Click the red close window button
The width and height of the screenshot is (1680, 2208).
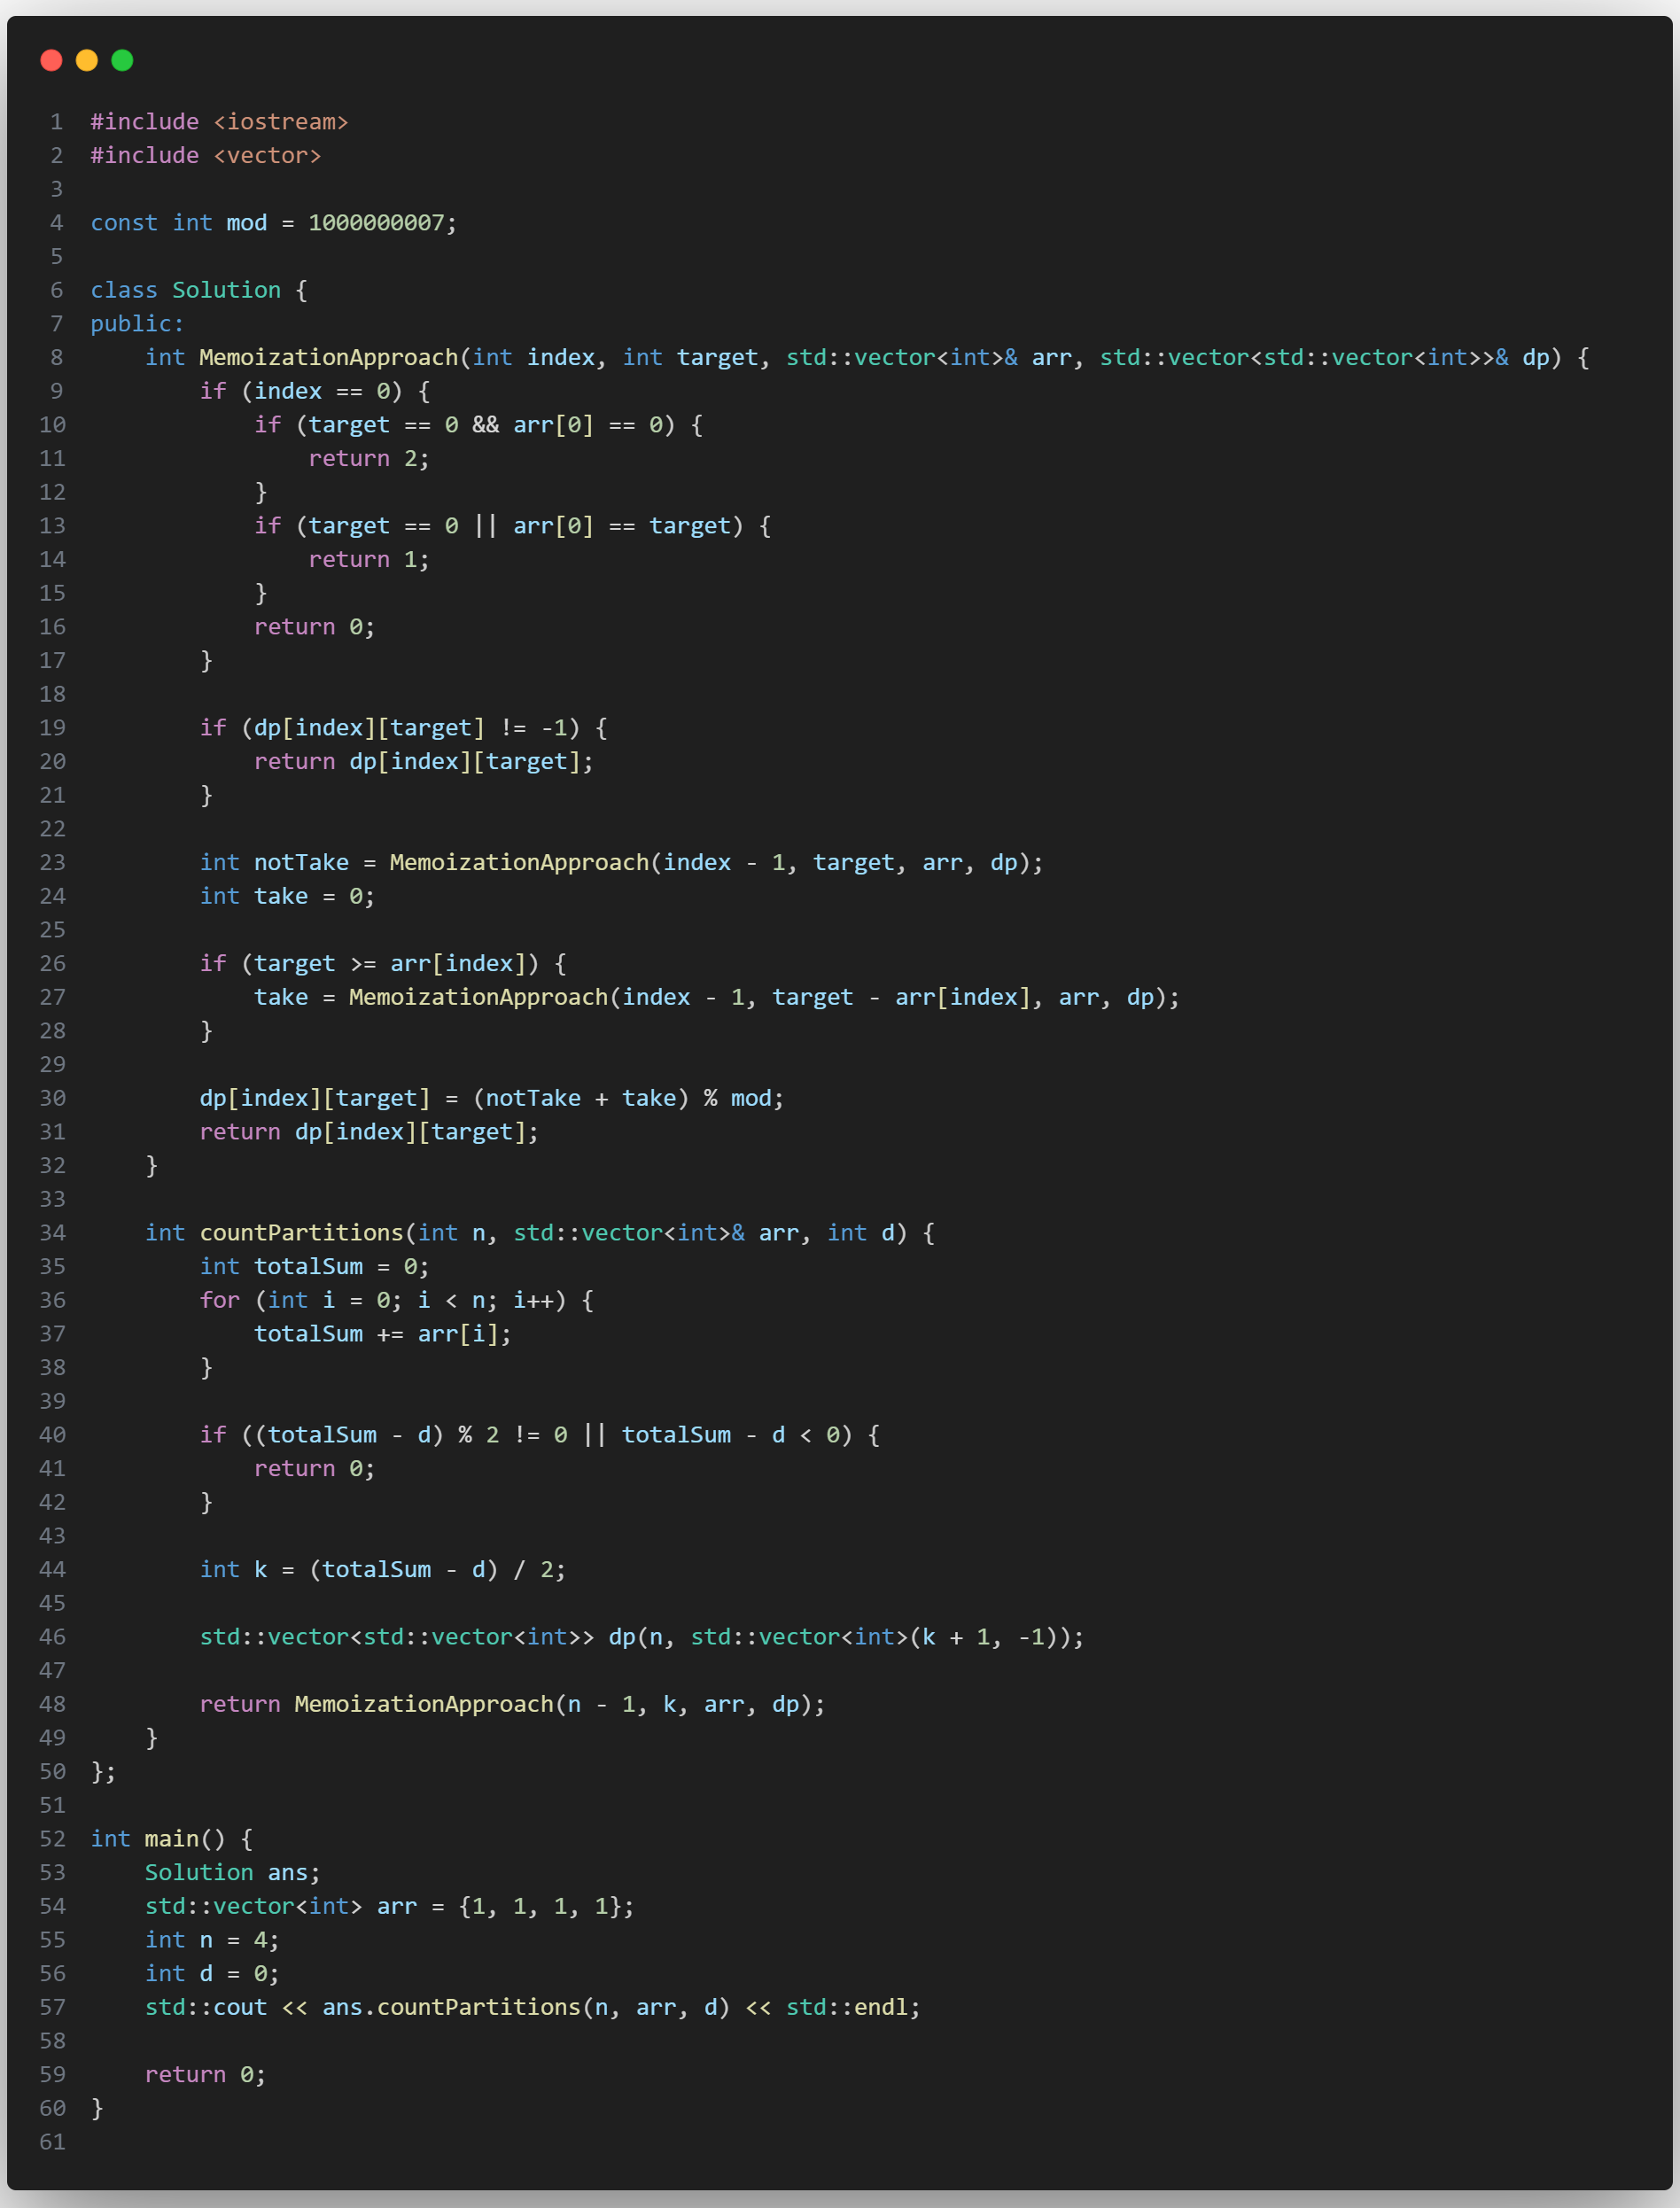click(x=51, y=61)
